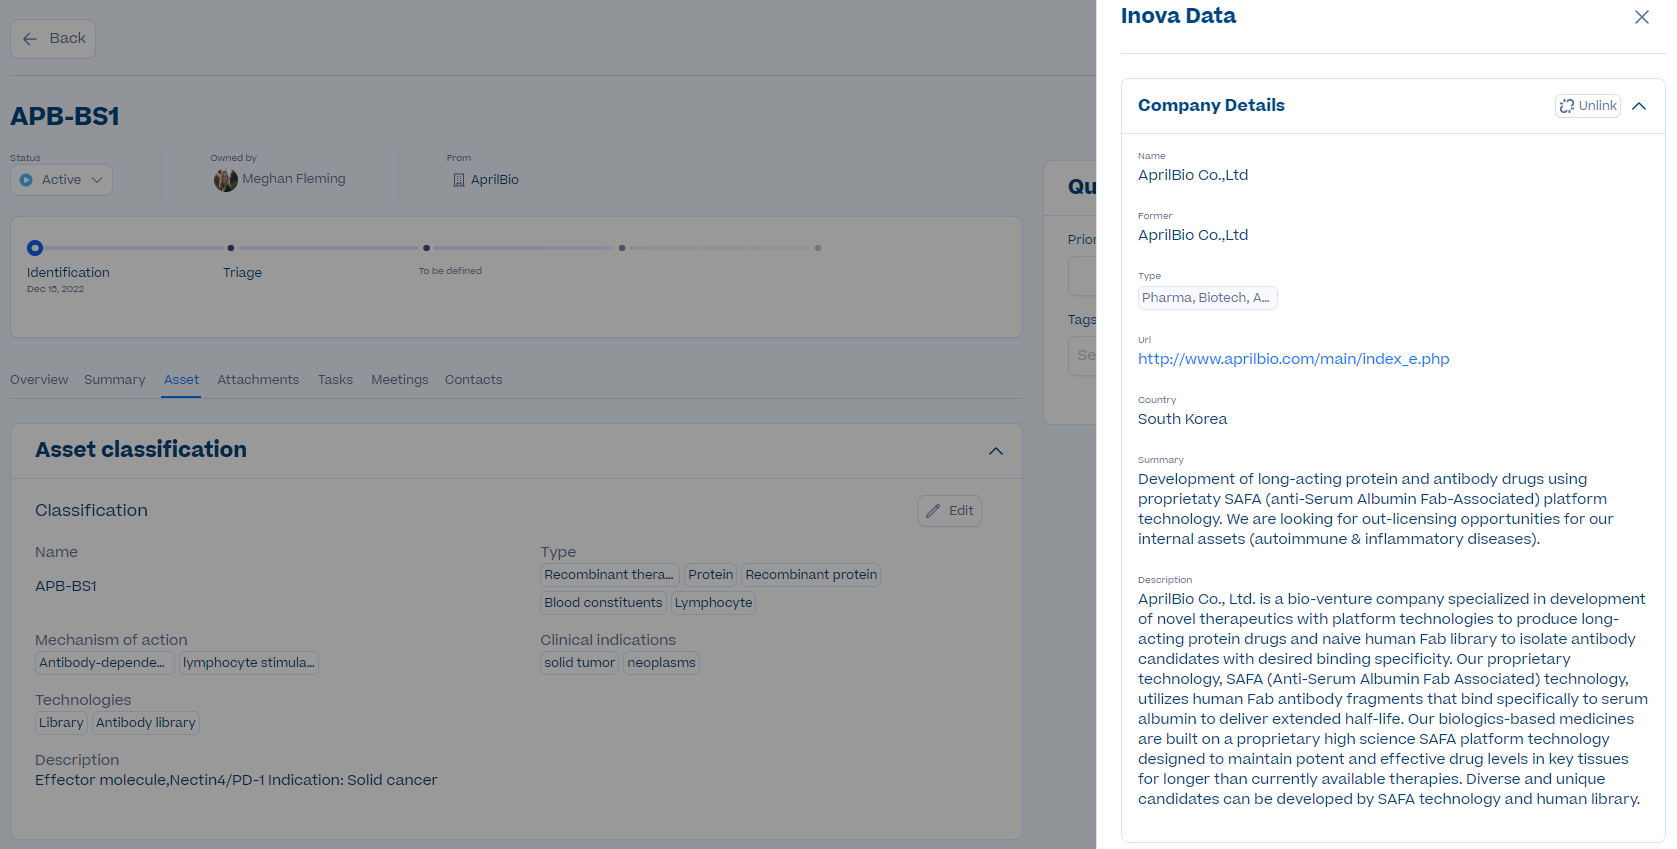This screenshot has height=849, width=1677.
Task: Close the Inova Data panel
Action: click(1641, 17)
